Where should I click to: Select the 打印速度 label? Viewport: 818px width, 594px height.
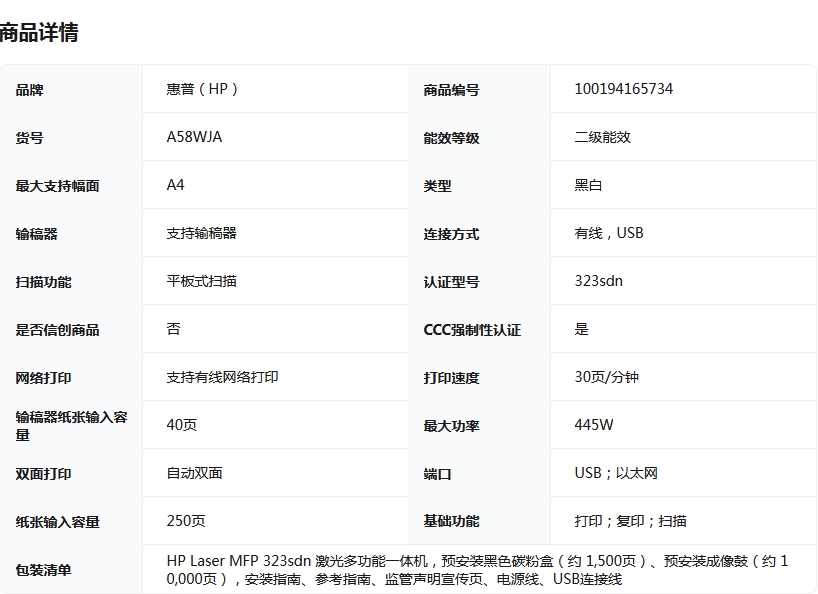pos(451,378)
